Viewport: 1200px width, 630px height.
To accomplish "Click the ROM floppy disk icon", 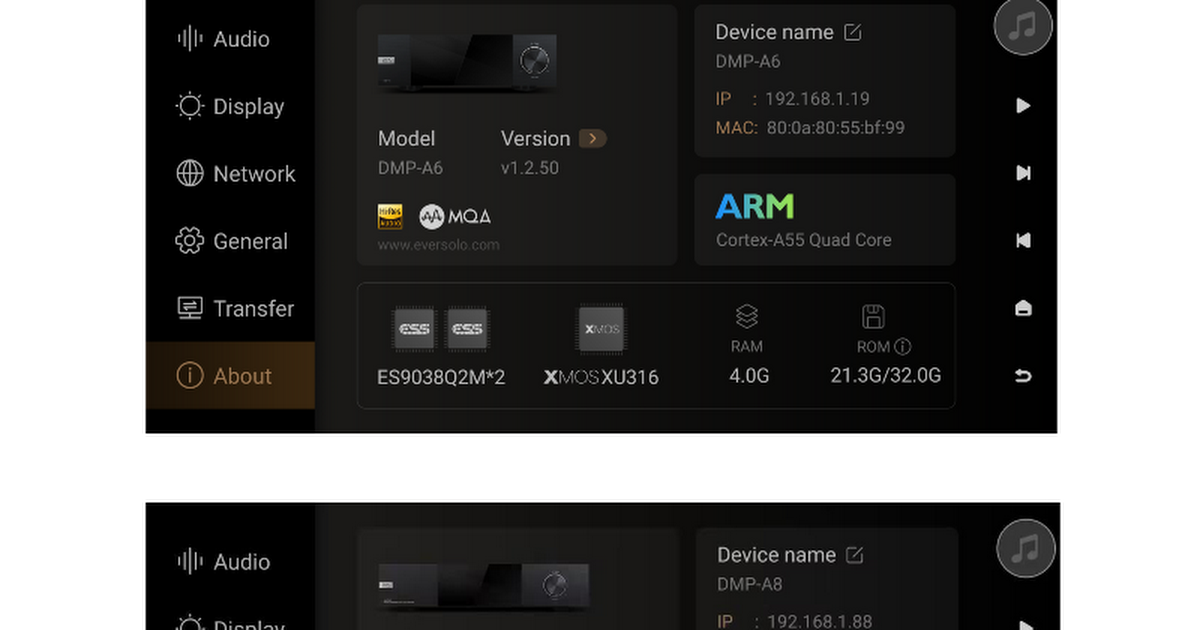I will pyautogui.click(x=873, y=317).
